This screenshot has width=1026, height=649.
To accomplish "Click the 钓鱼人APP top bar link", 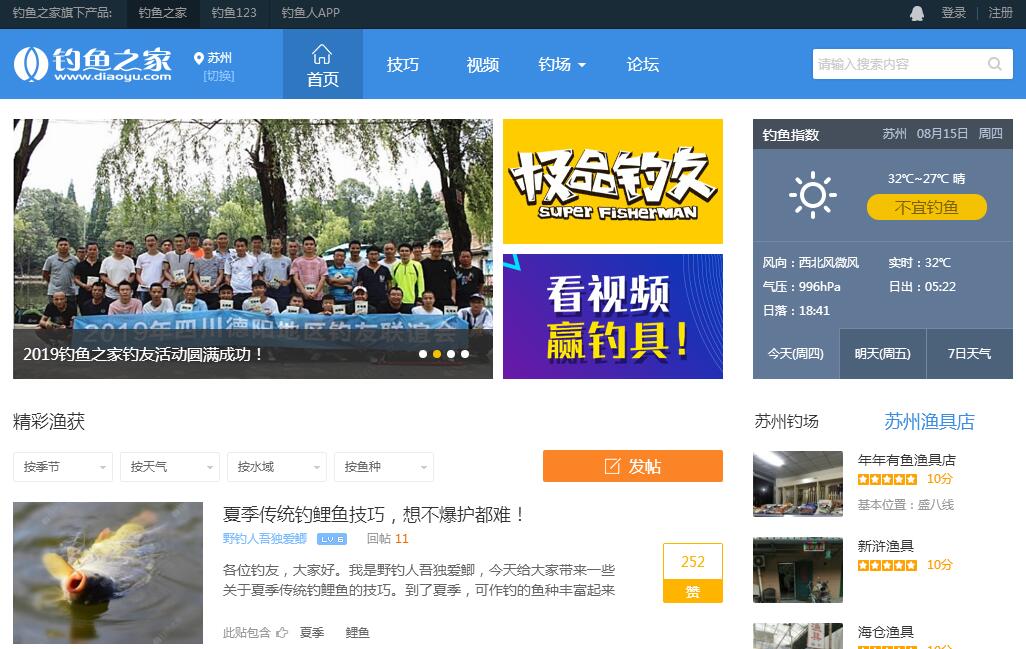I will click(x=311, y=12).
